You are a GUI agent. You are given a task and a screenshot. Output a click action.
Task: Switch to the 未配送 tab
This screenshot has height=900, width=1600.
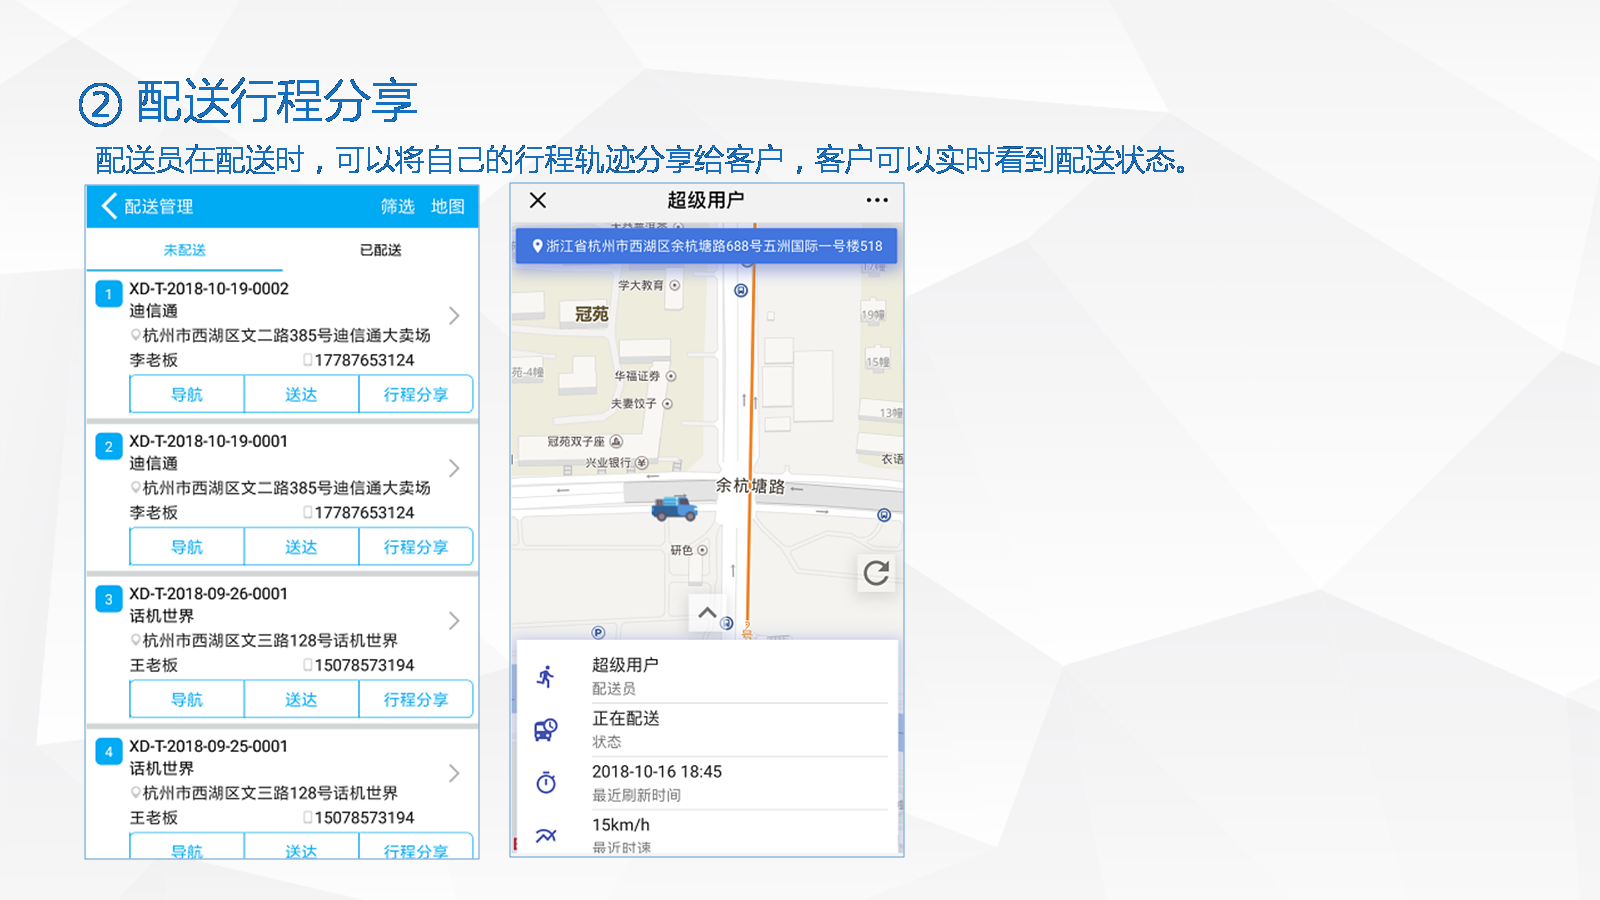(x=185, y=250)
